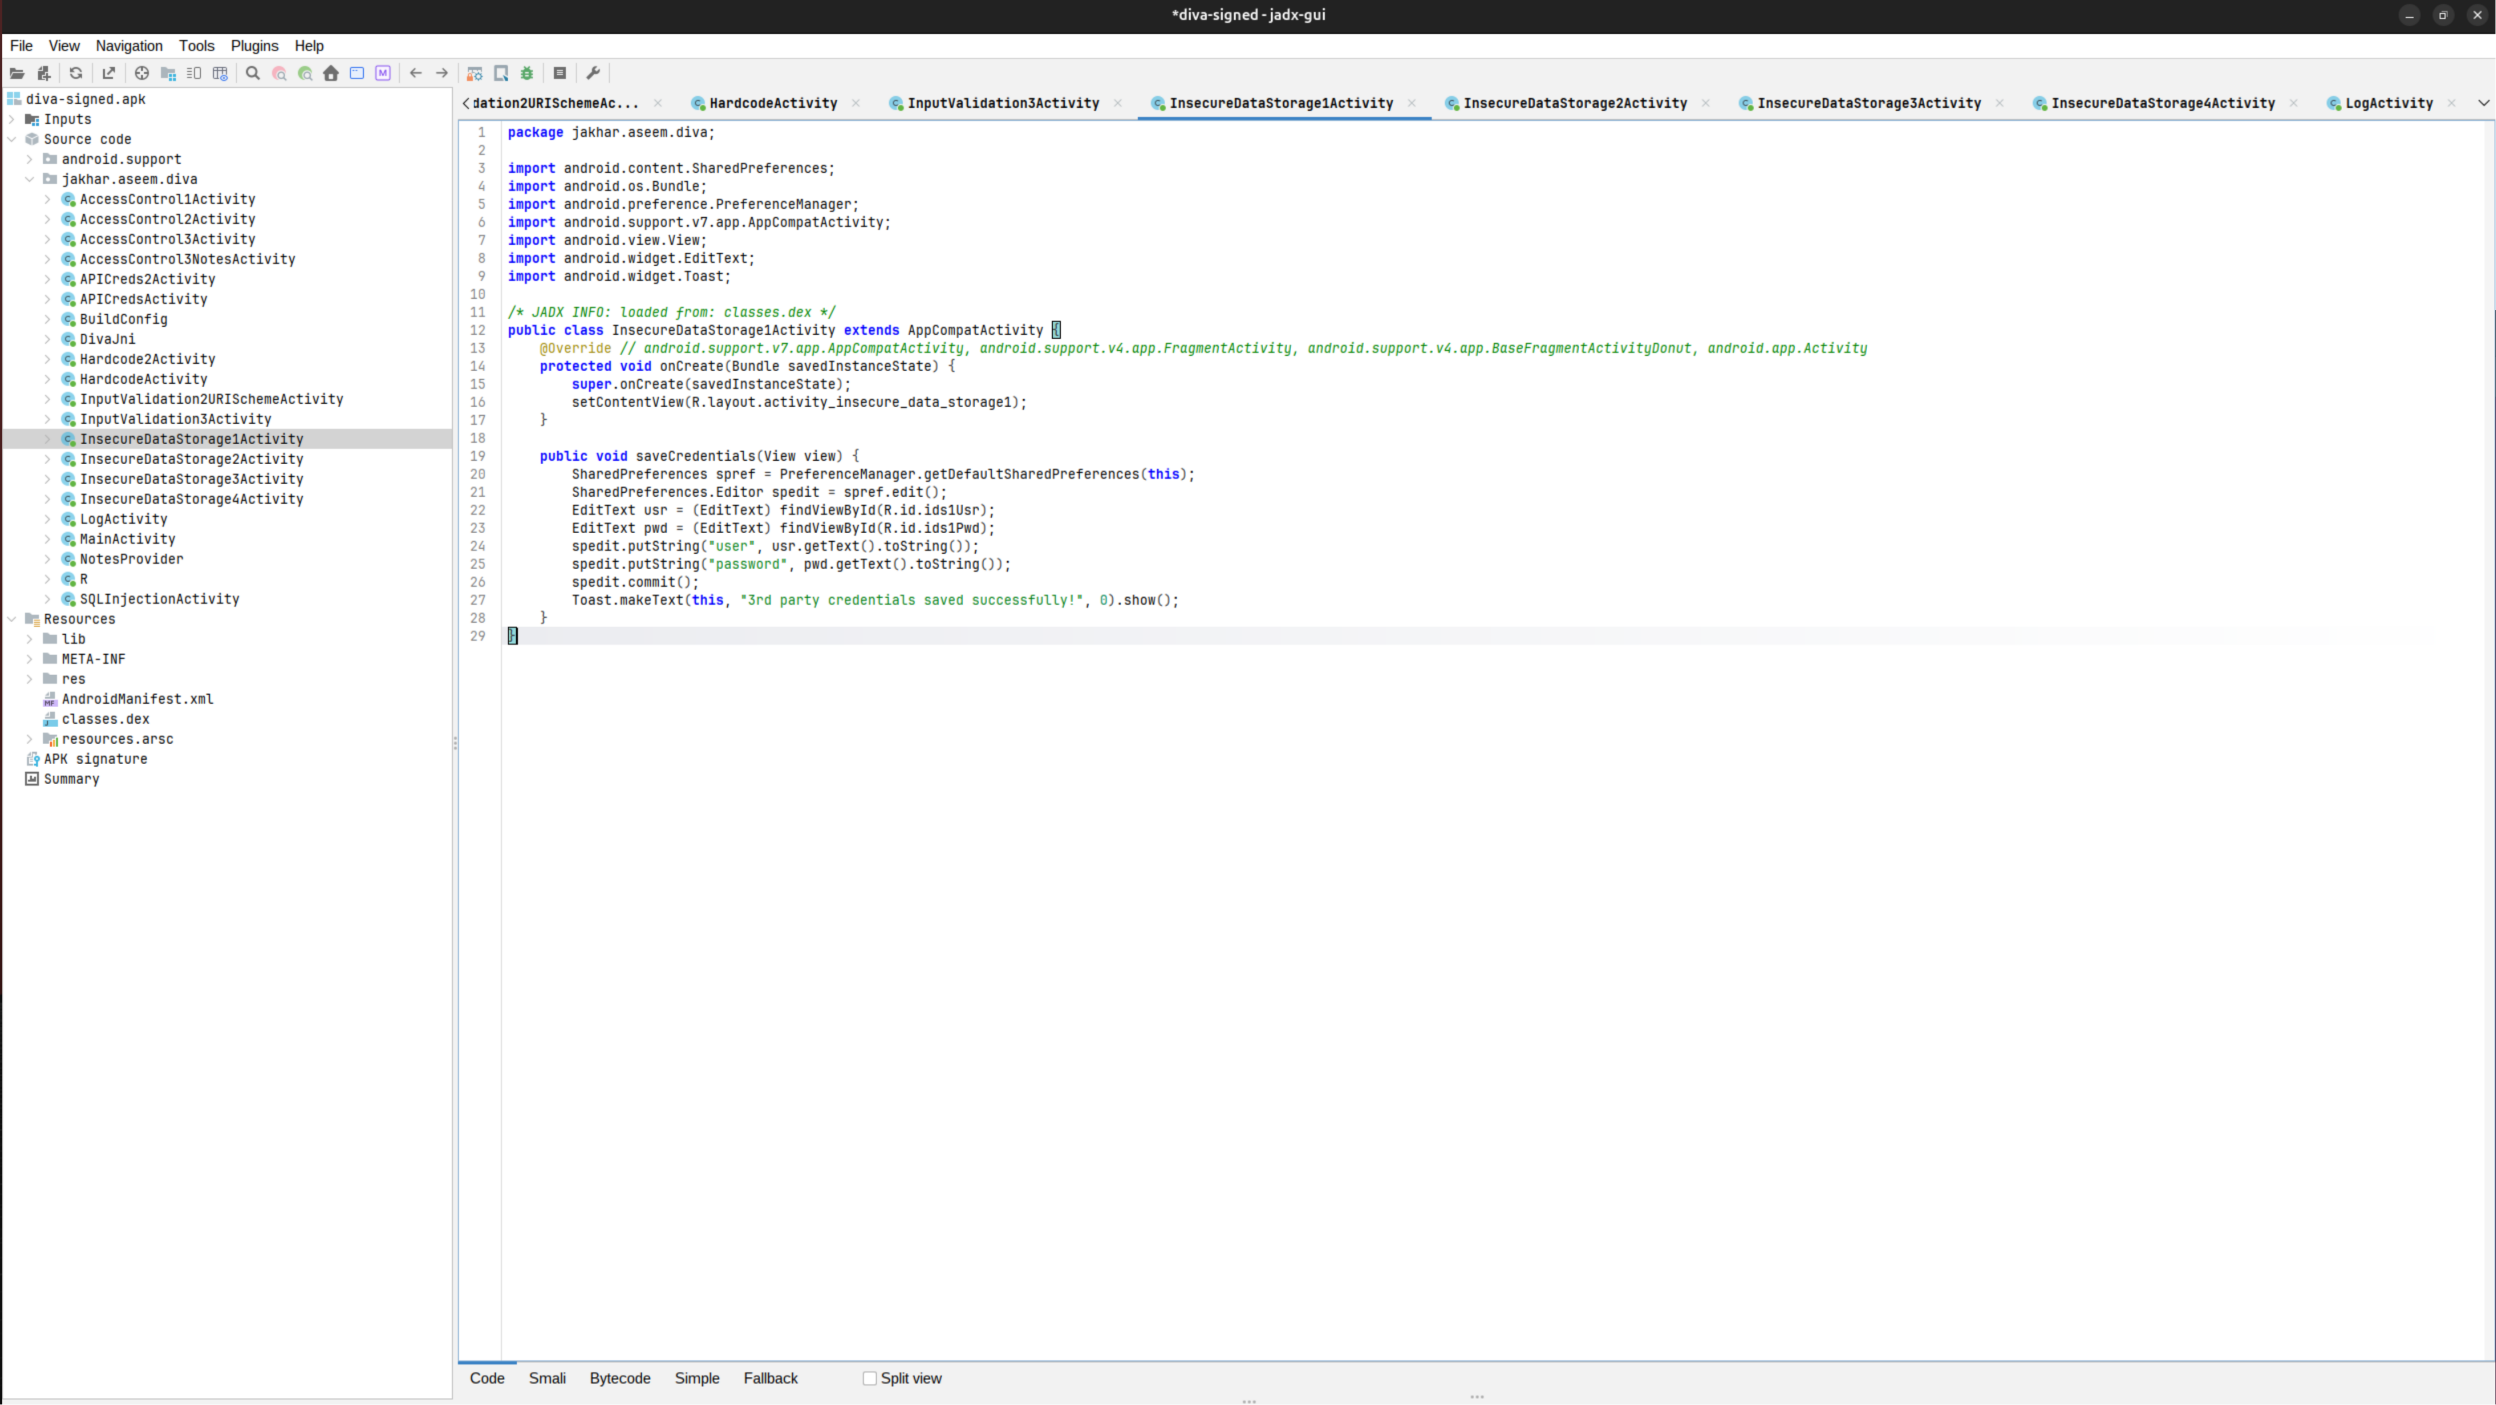Switch to the Bytecode view tab
Viewport: 2496px width, 1405px height.
pos(620,1378)
